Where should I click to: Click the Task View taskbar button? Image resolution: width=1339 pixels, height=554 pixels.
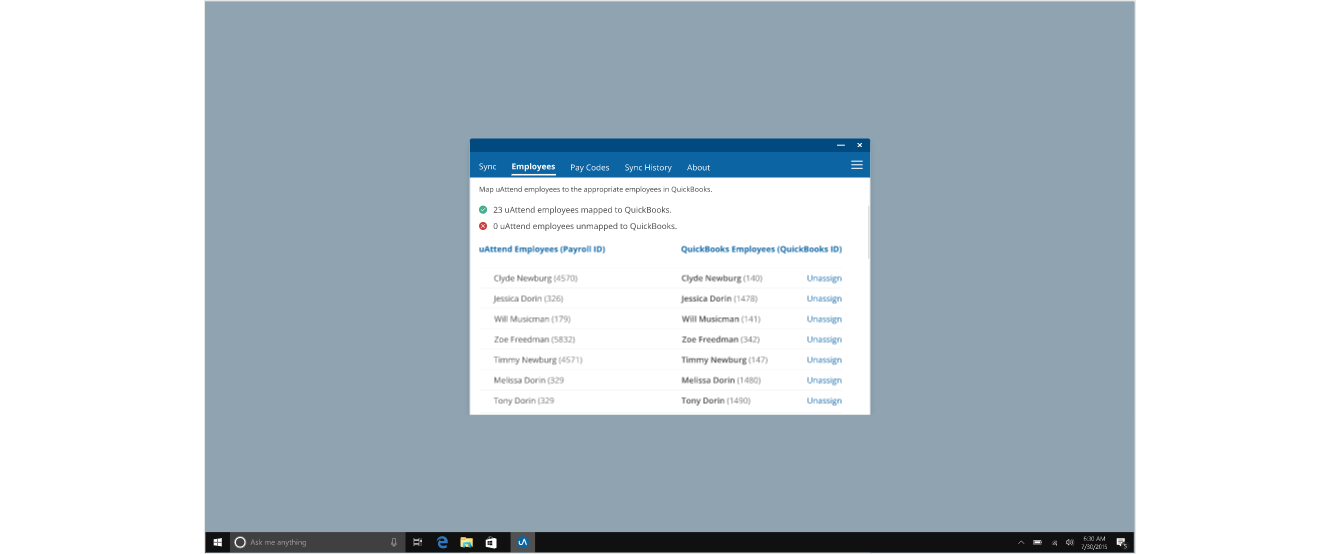coord(417,542)
